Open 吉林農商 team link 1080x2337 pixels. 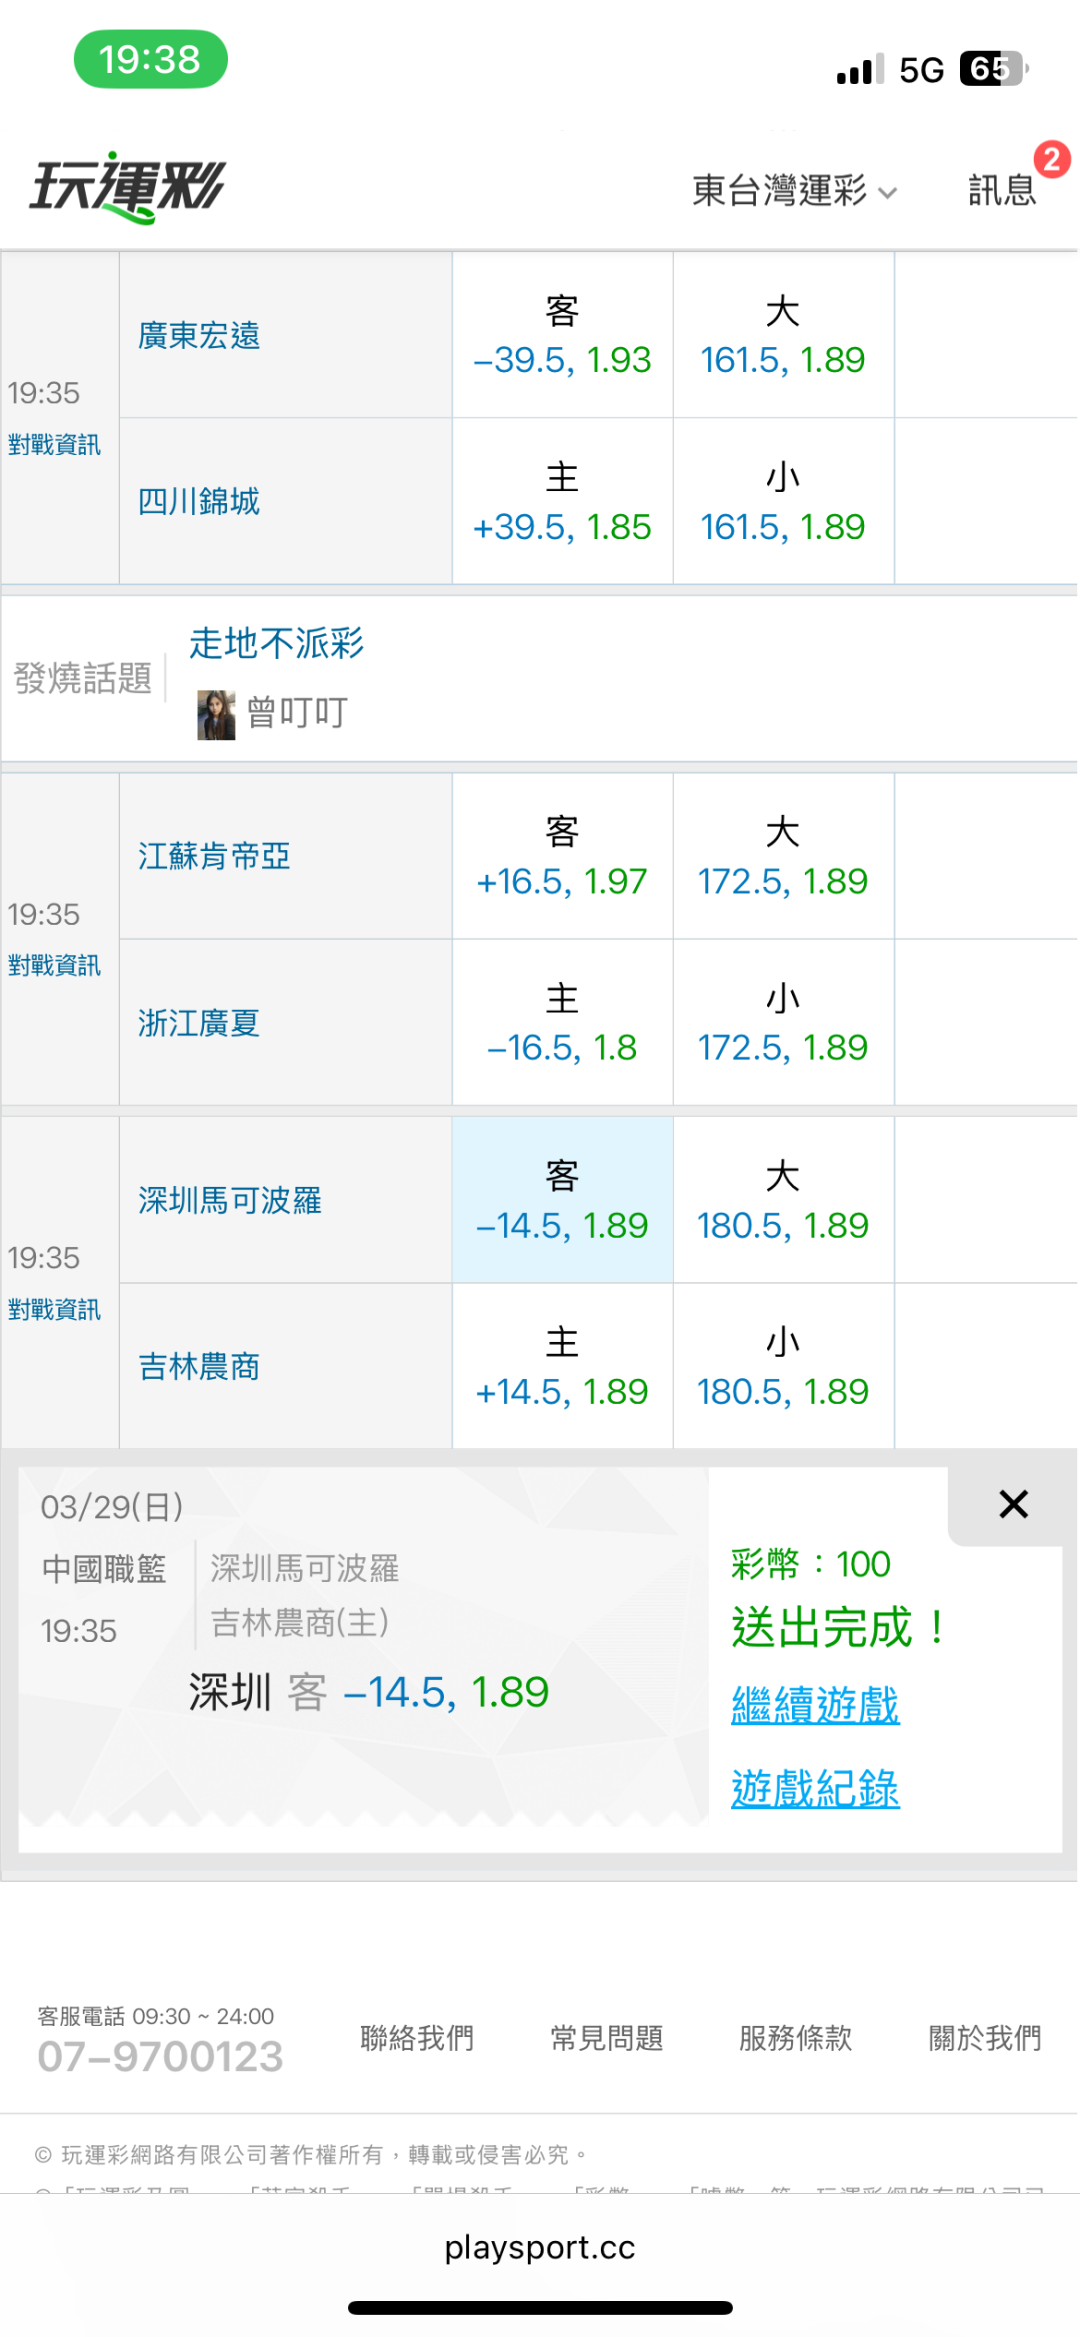[199, 1366]
